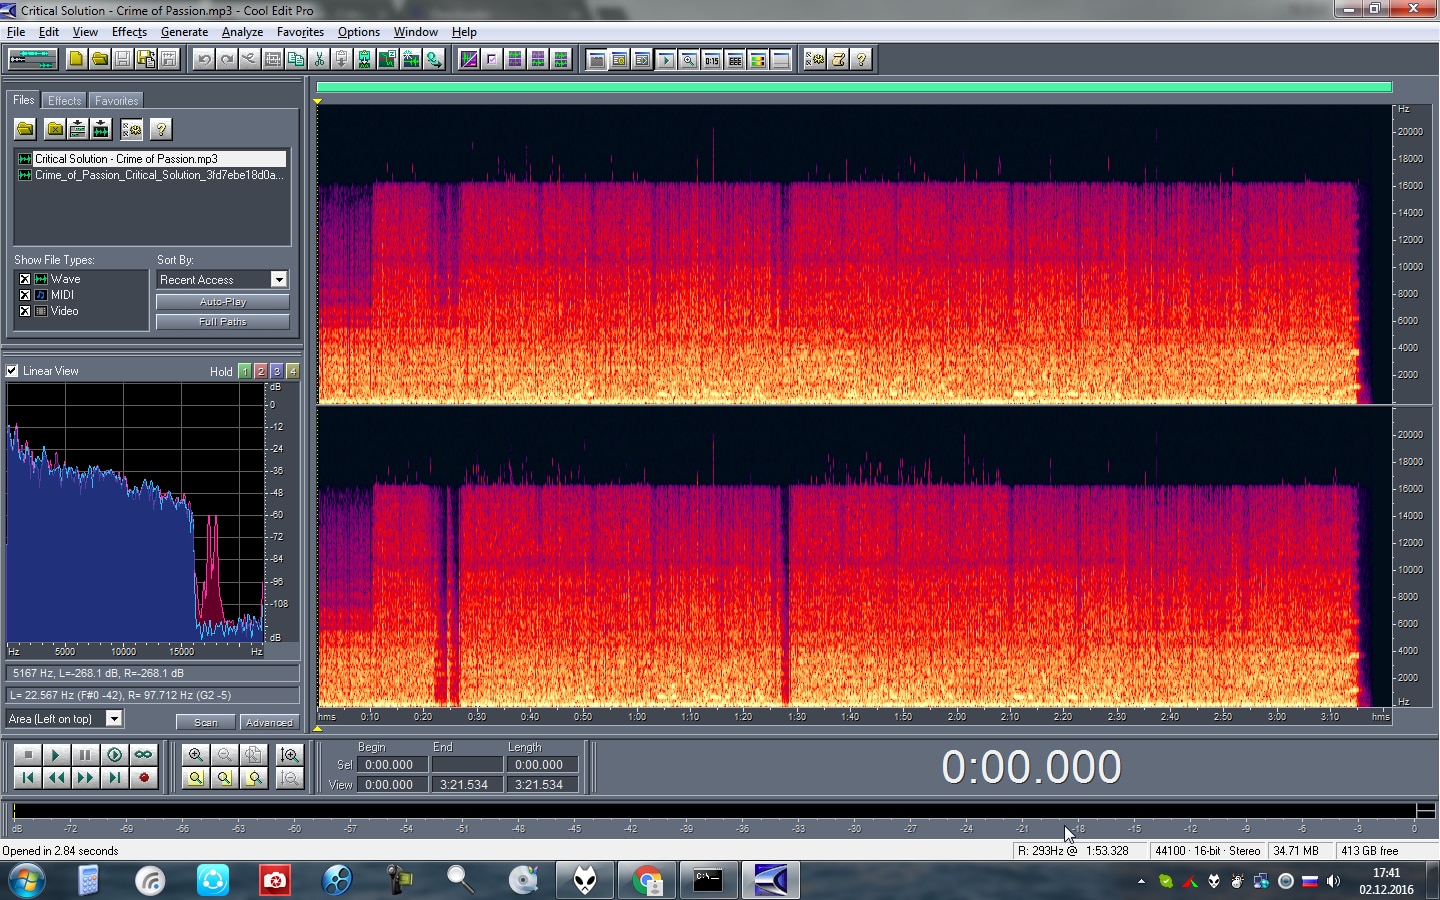Viewport: 1440px width, 900px height.
Task: Click the Advanced button
Action: pos(269,722)
